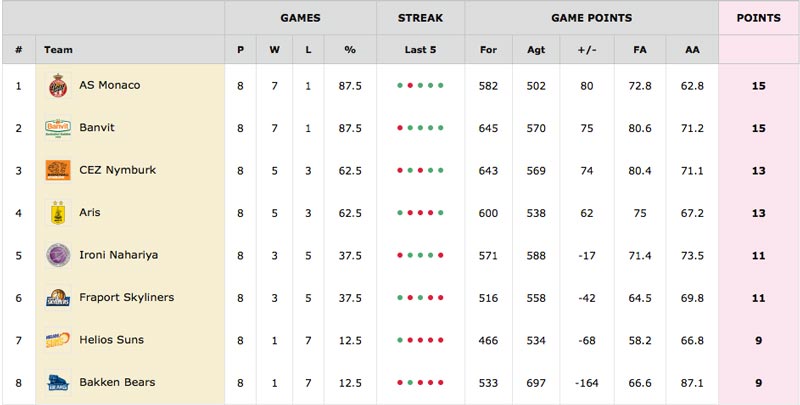This screenshot has height=405, width=800.
Task: Click the Helios Suns logo
Action: 58,340
